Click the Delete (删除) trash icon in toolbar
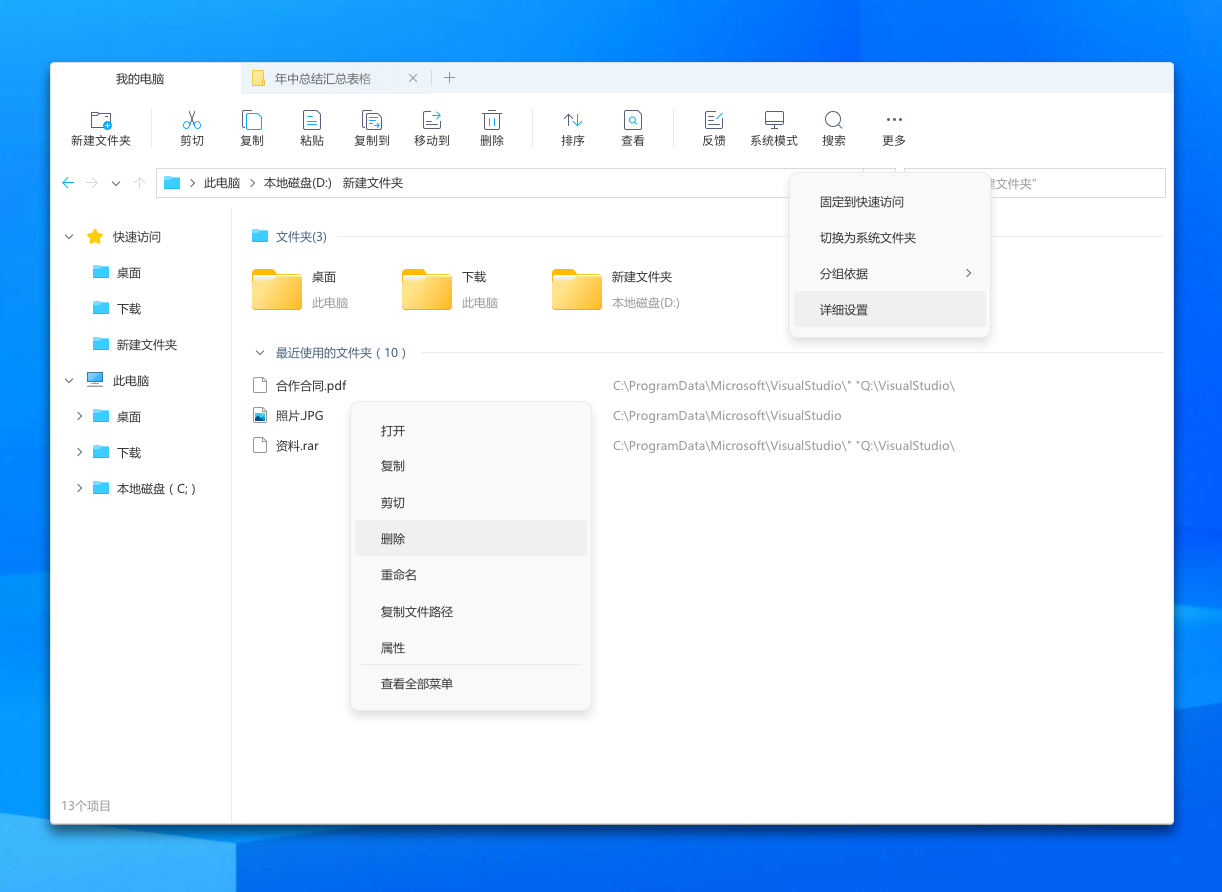Screen dimensions: 1222x892 click(x=492, y=120)
